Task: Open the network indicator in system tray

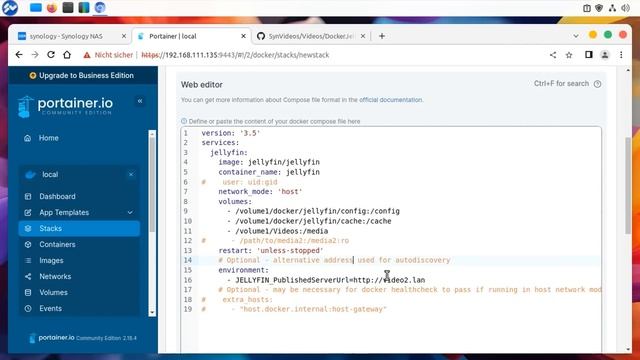Action: [612, 8]
